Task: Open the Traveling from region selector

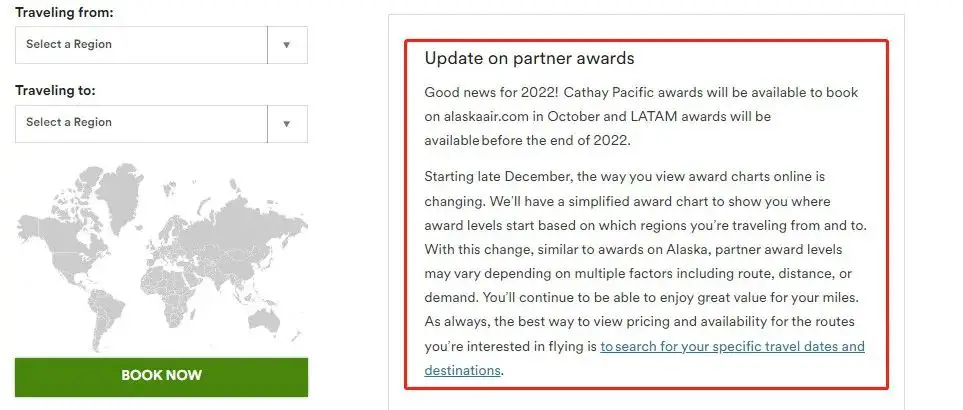Action: (161, 45)
